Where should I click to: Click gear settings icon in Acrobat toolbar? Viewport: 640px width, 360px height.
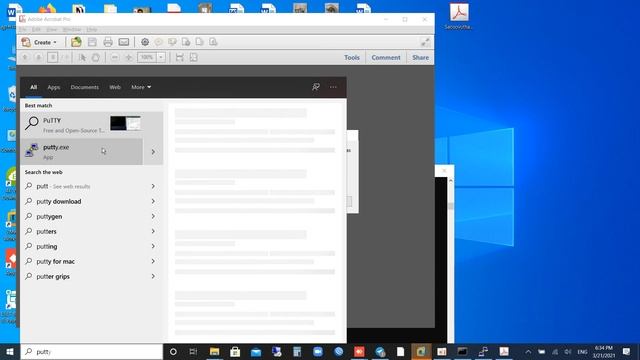[145, 42]
